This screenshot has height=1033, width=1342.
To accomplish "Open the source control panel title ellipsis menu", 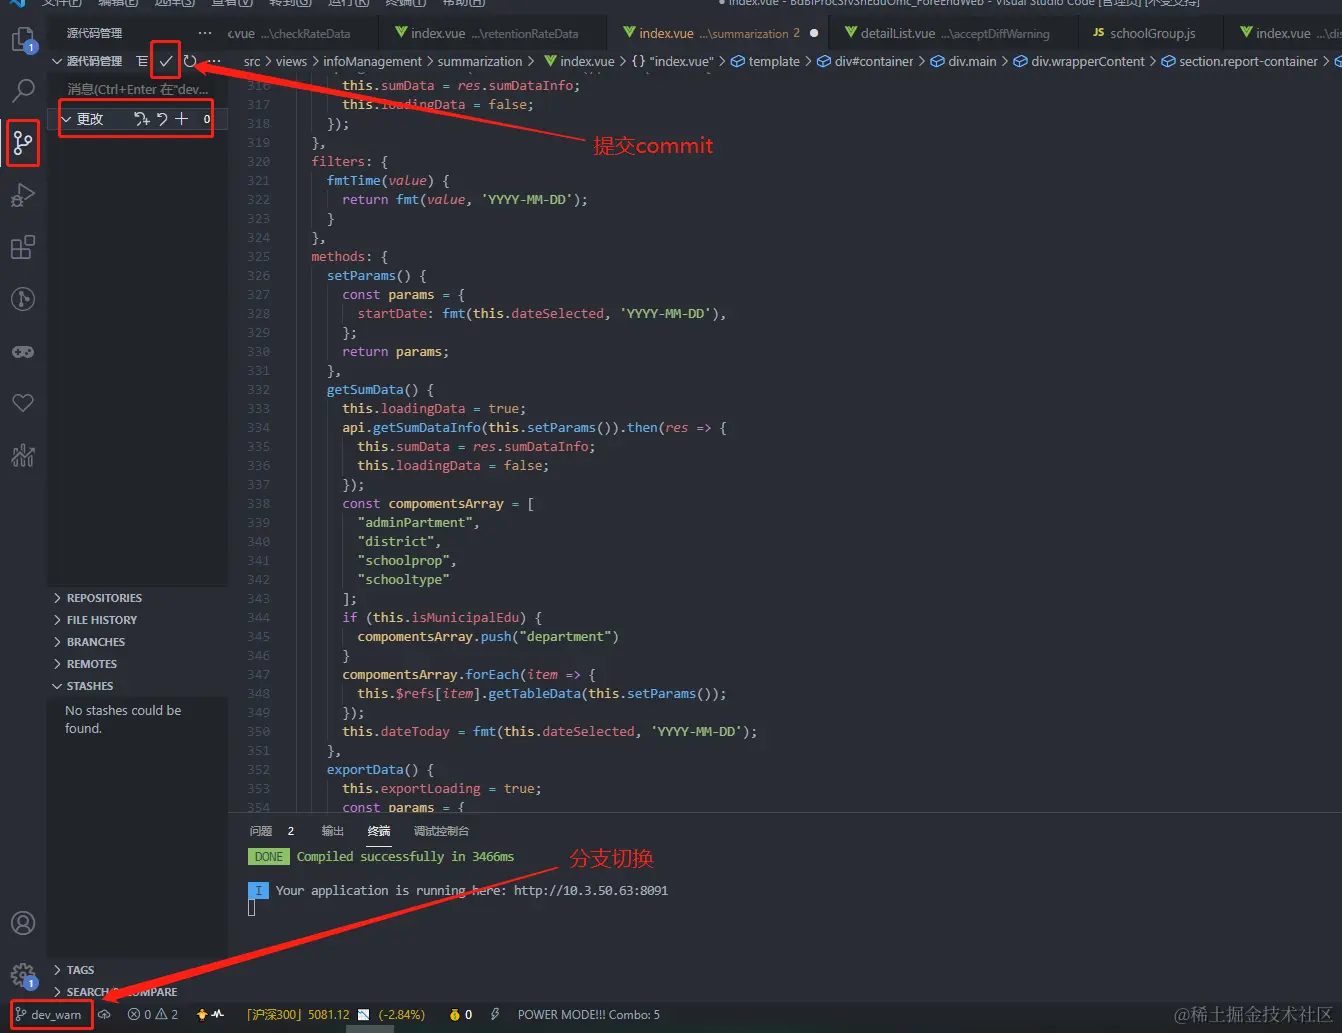I will pyautogui.click(x=205, y=33).
